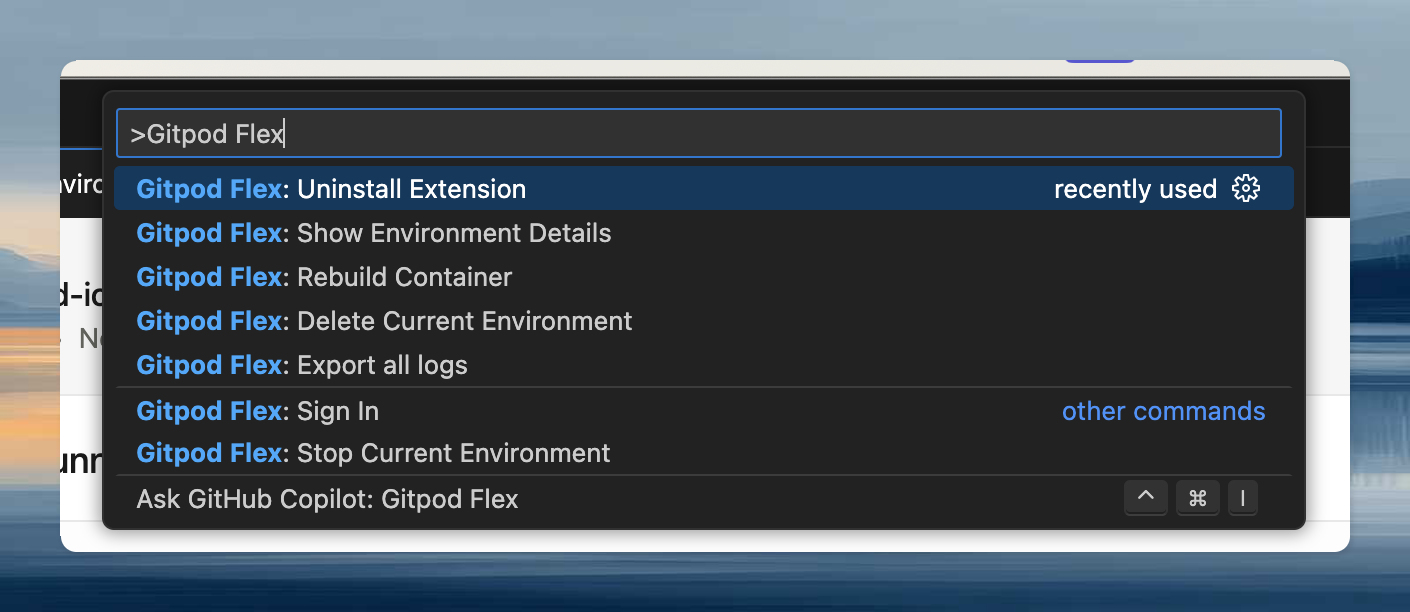Image resolution: width=1410 pixels, height=612 pixels.
Task: Click the separator row above Sign In
Action: 700,388
